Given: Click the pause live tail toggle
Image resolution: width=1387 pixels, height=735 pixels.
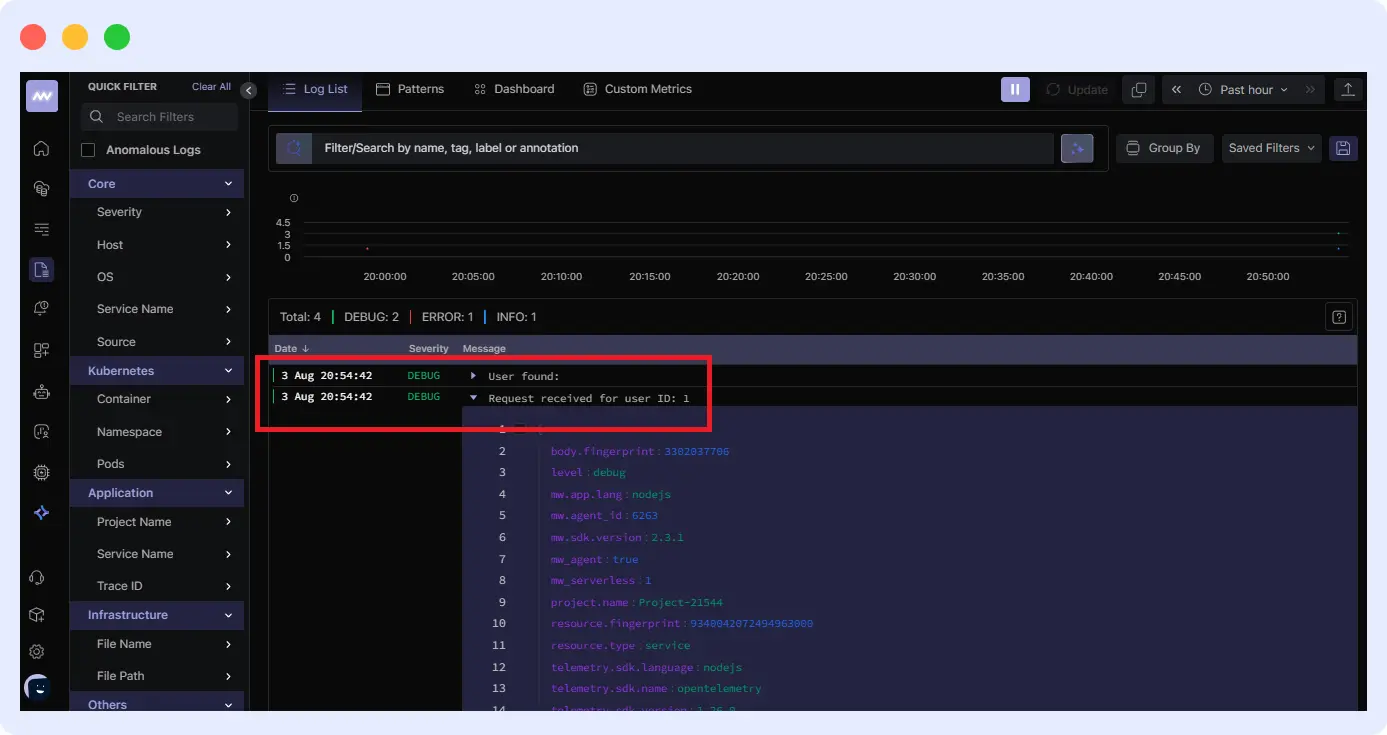Looking at the screenshot, I should 1015,89.
